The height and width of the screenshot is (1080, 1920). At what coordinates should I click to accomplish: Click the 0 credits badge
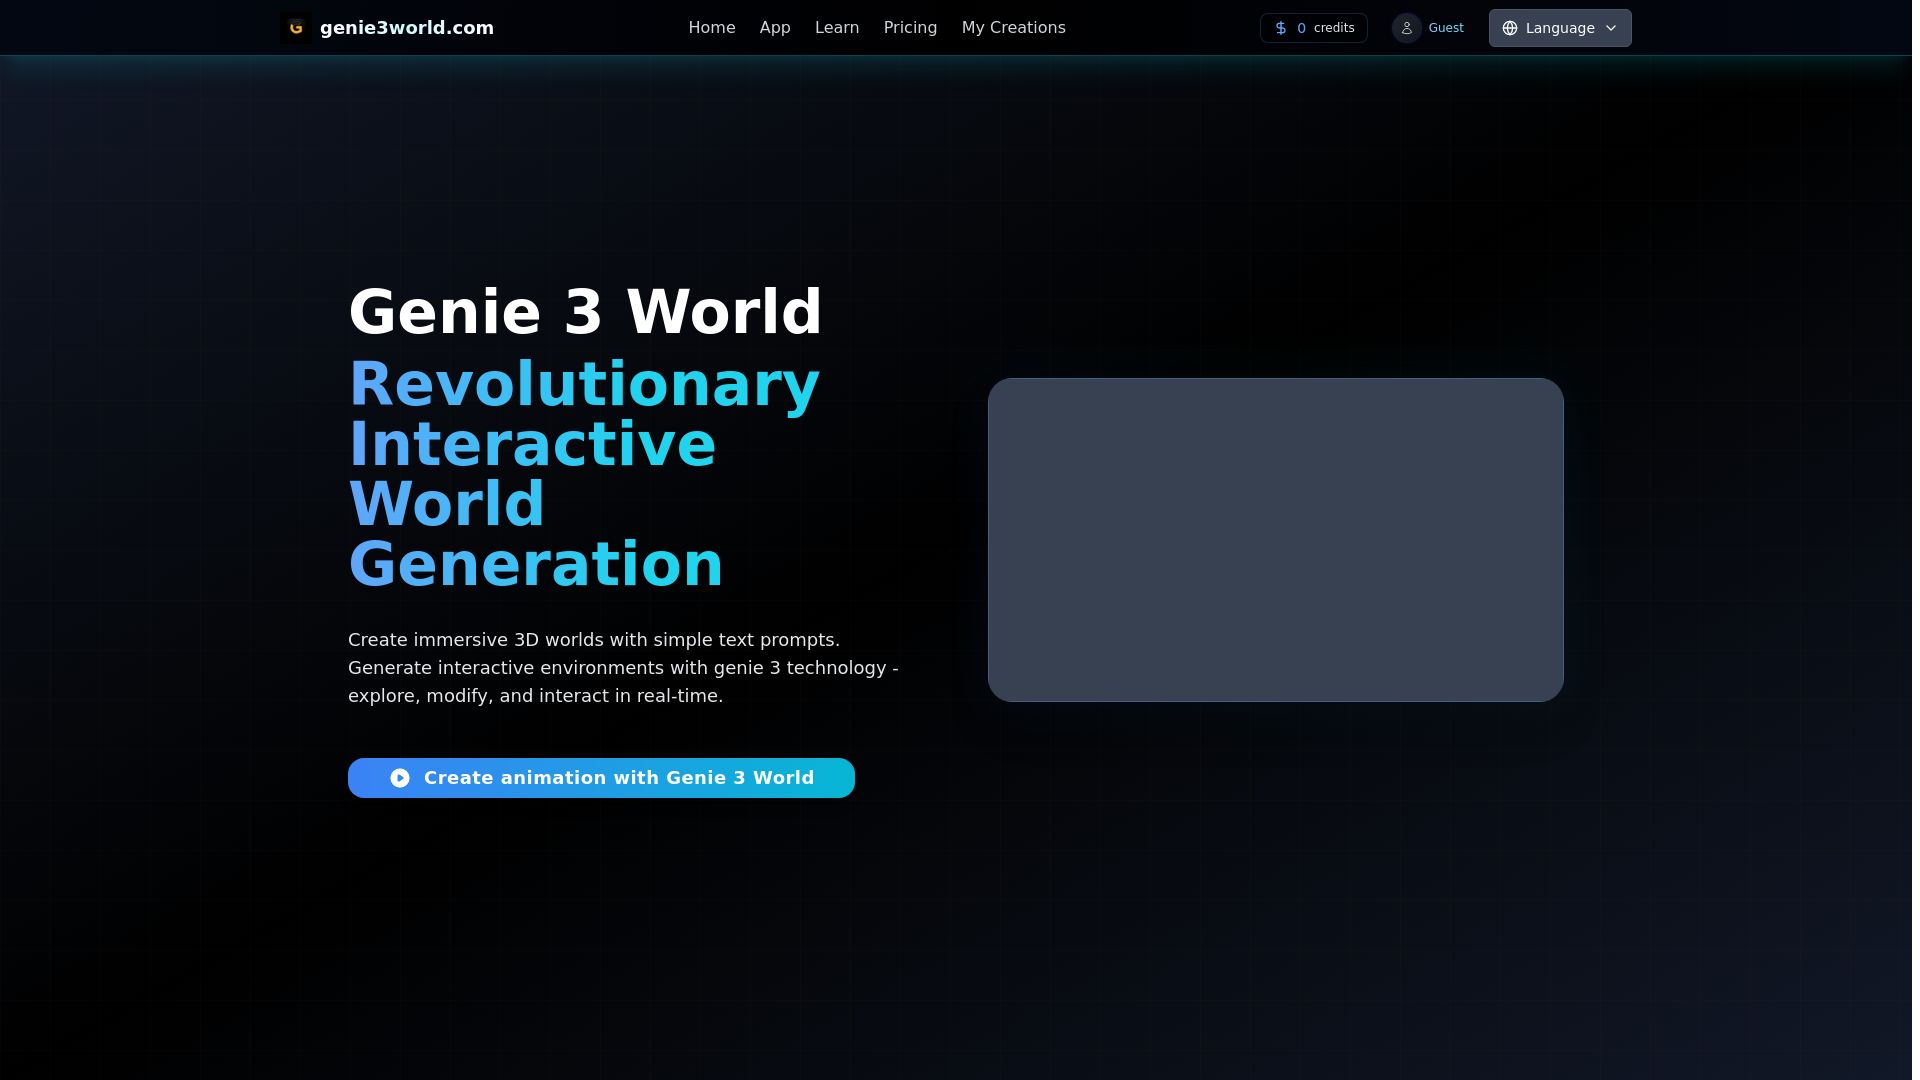(1313, 28)
